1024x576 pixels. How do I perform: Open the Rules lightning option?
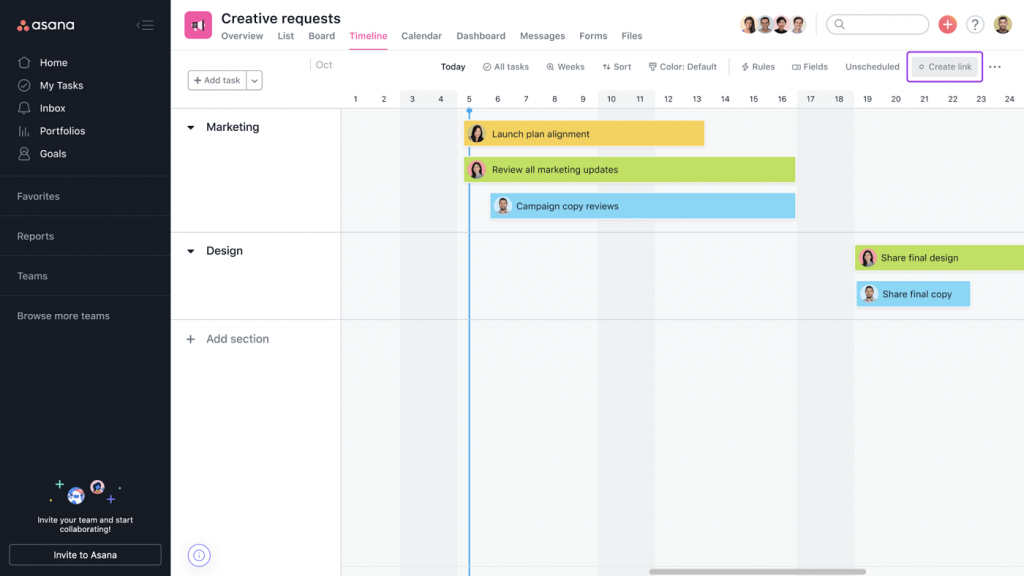click(x=758, y=67)
